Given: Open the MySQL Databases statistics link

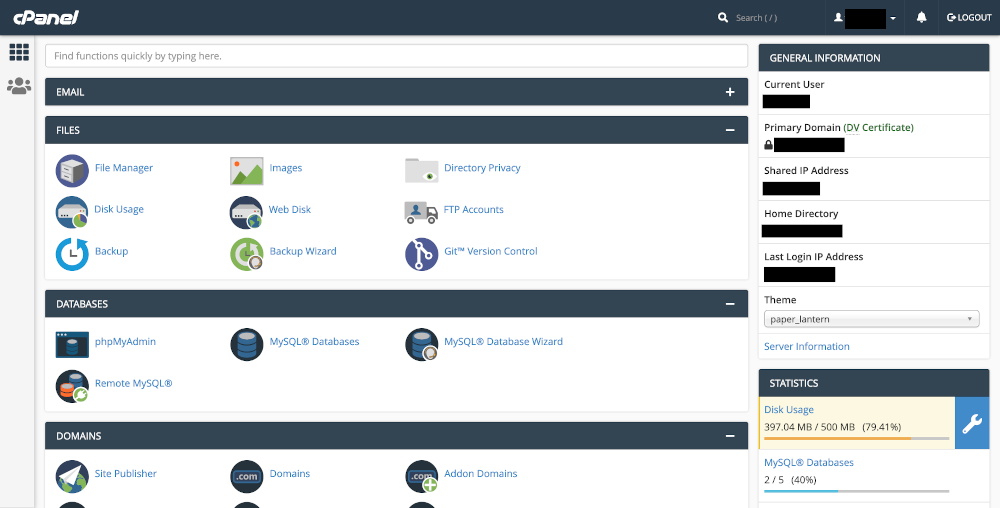Looking at the screenshot, I should [x=809, y=463].
